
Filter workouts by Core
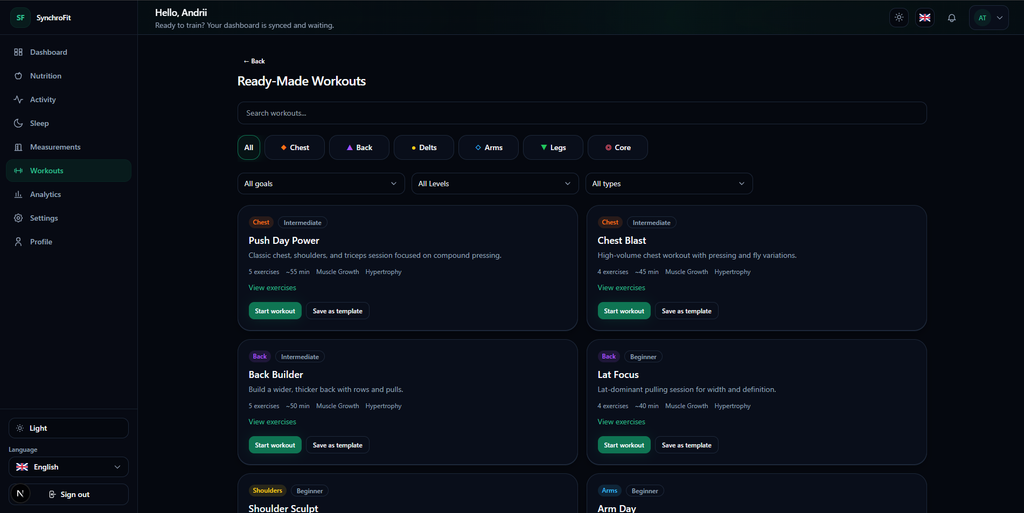(x=618, y=148)
